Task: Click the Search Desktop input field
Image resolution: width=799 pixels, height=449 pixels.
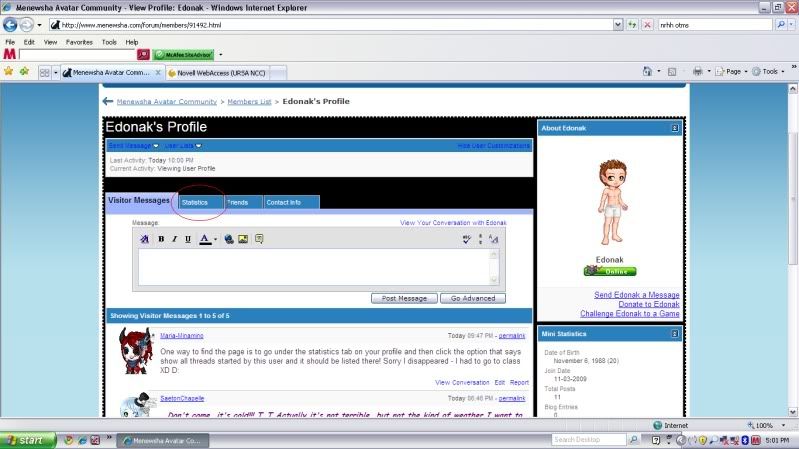Action: click(589, 439)
